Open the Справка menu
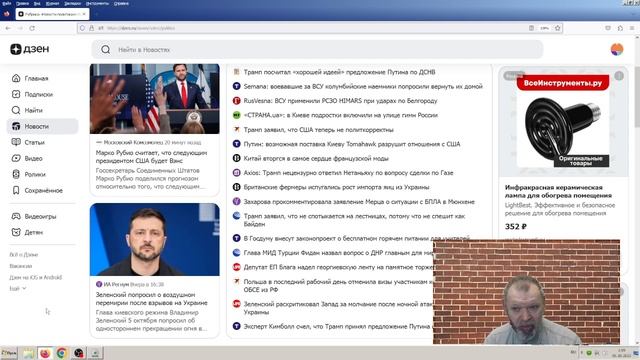This screenshot has height=360, width=640. click(121, 3)
